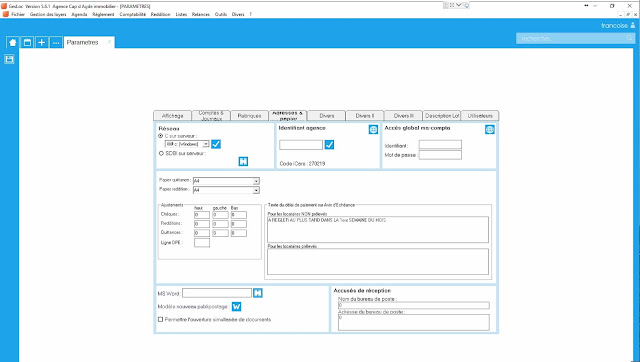640x362 pixels.
Task: Open the Divers menu in menu bar
Action: 238,14
